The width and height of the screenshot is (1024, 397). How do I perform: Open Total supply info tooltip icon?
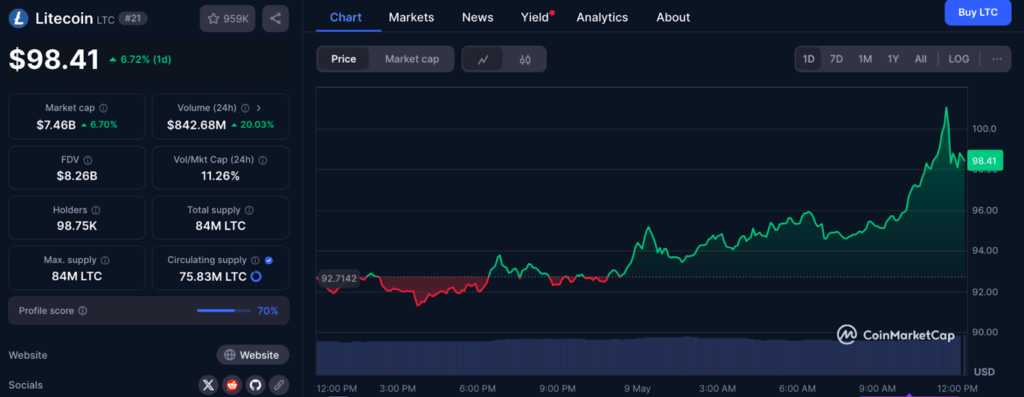point(249,210)
